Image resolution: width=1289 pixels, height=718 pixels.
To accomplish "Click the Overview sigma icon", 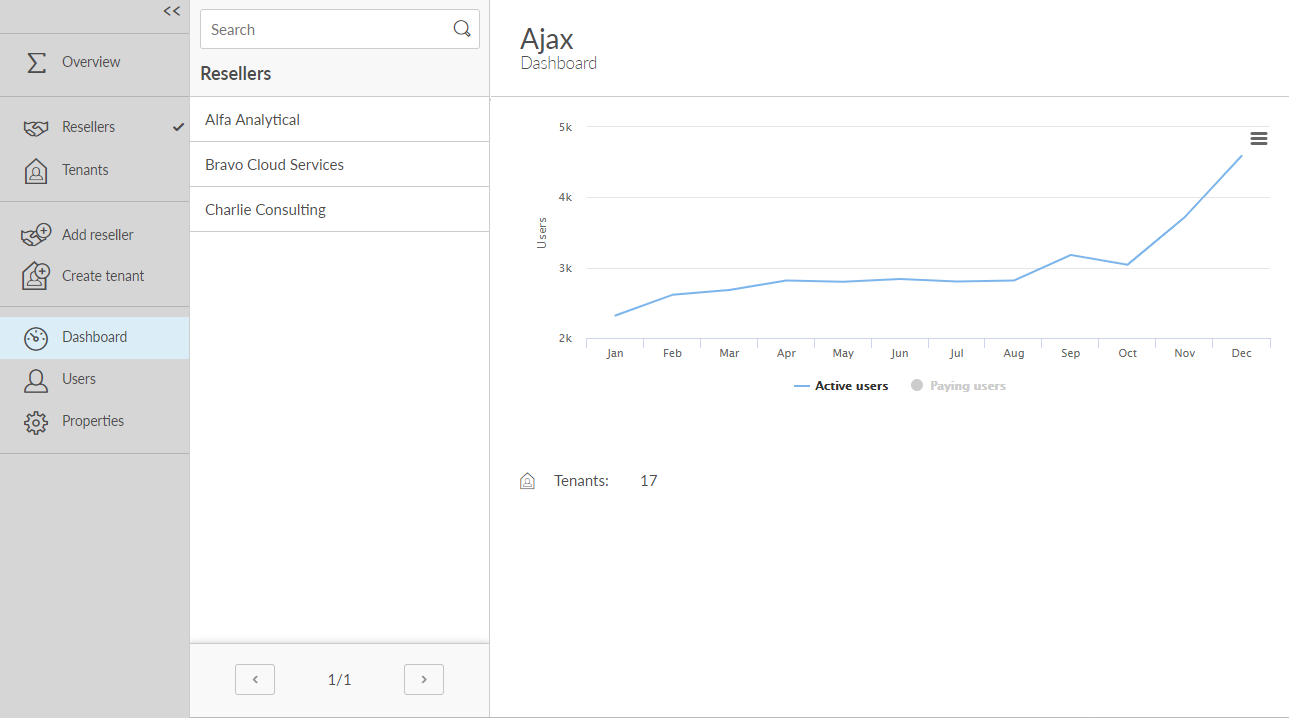I will point(36,62).
